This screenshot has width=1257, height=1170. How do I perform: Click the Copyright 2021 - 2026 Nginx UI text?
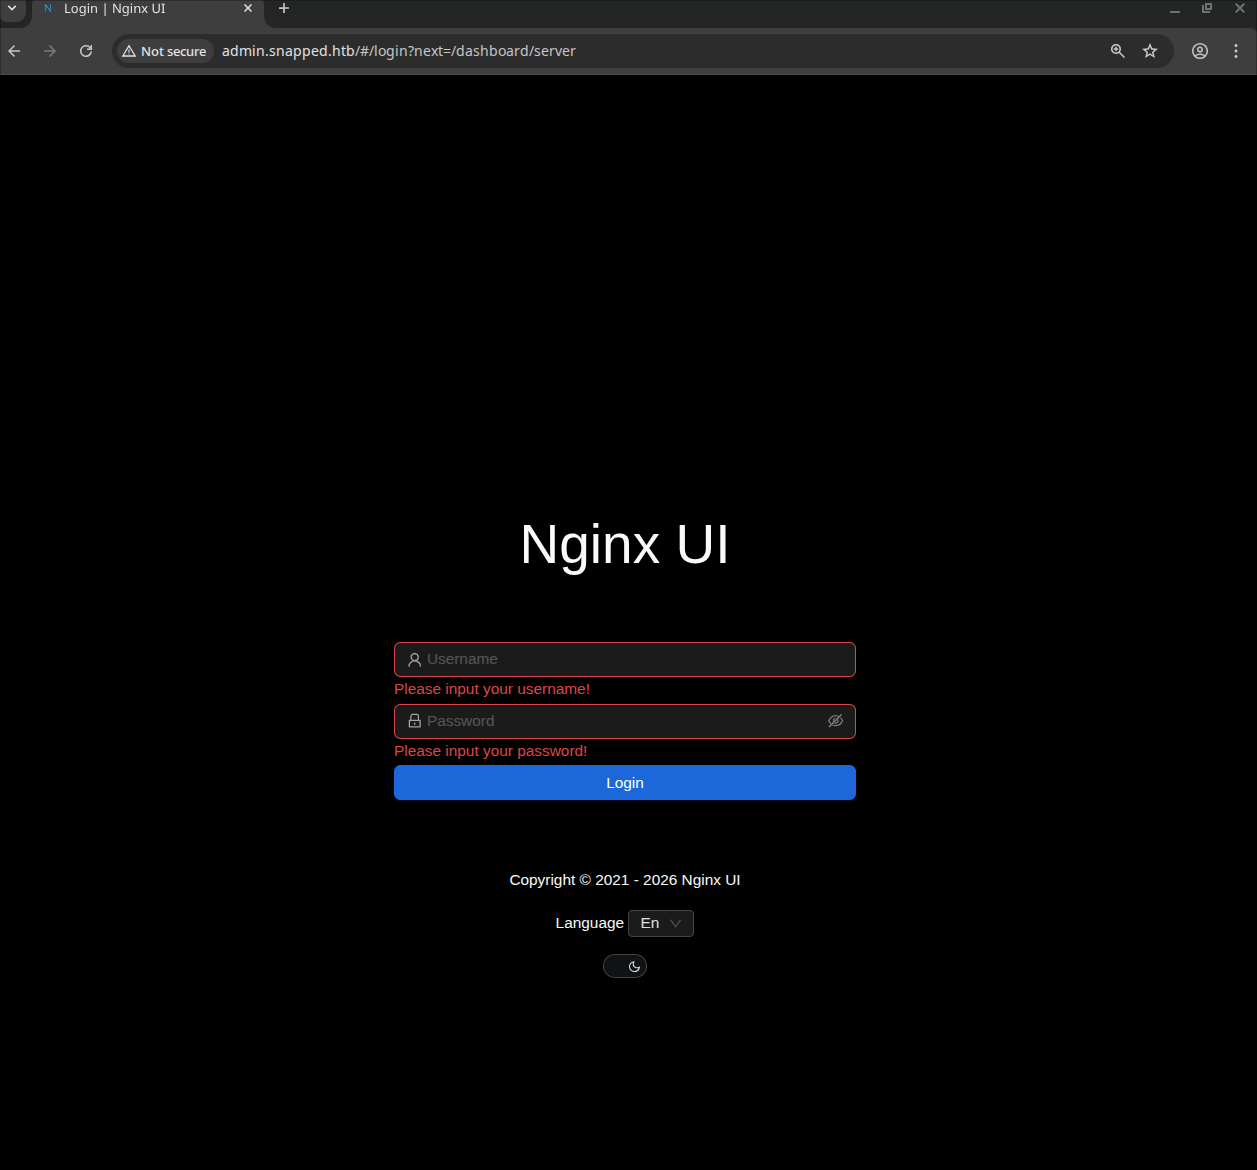[625, 880]
